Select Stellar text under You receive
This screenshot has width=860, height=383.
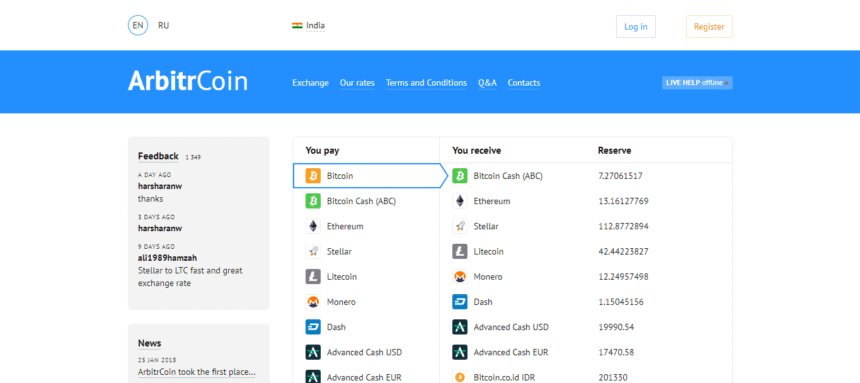pyautogui.click(x=486, y=227)
